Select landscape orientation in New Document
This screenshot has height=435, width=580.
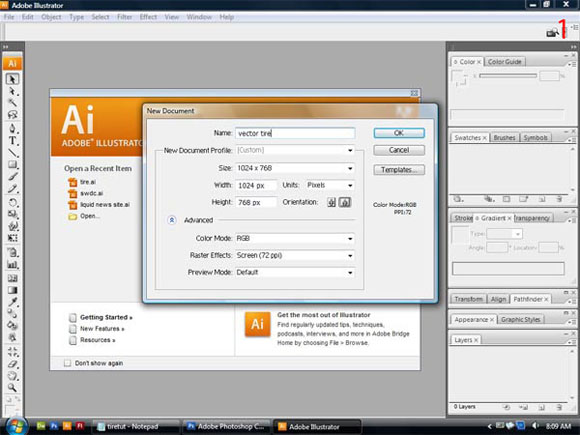[345, 202]
